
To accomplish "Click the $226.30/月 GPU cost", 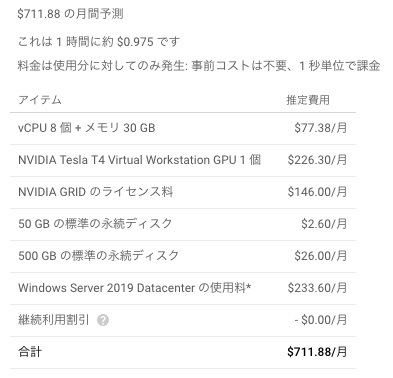I will pyautogui.click(x=317, y=160).
